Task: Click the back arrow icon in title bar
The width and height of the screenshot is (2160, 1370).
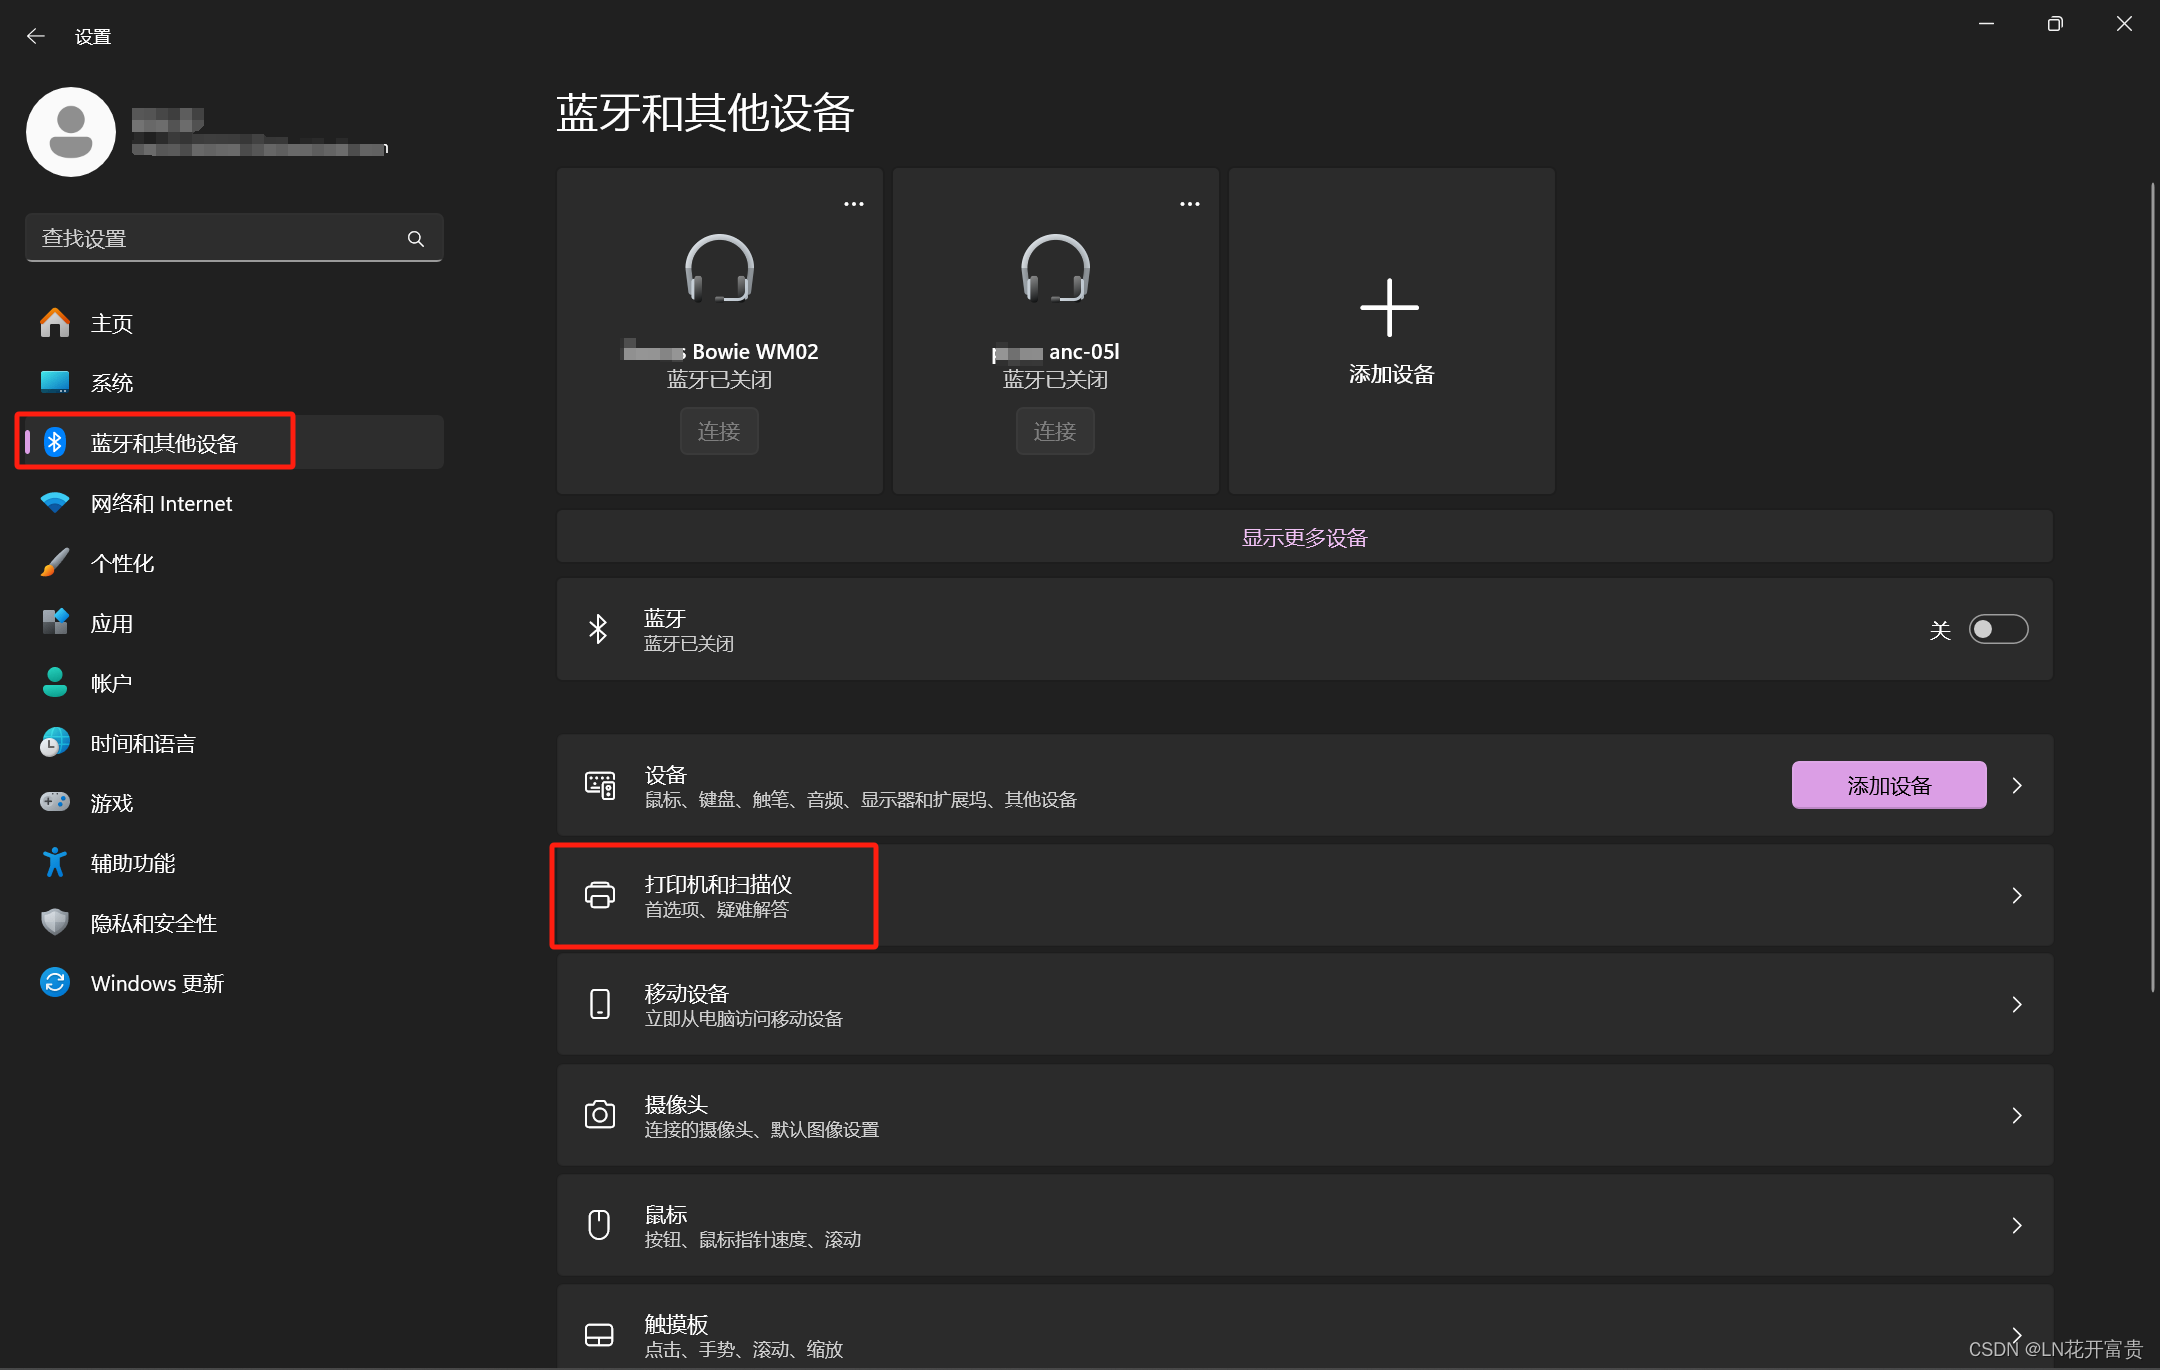Action: (x=36, y=37)
